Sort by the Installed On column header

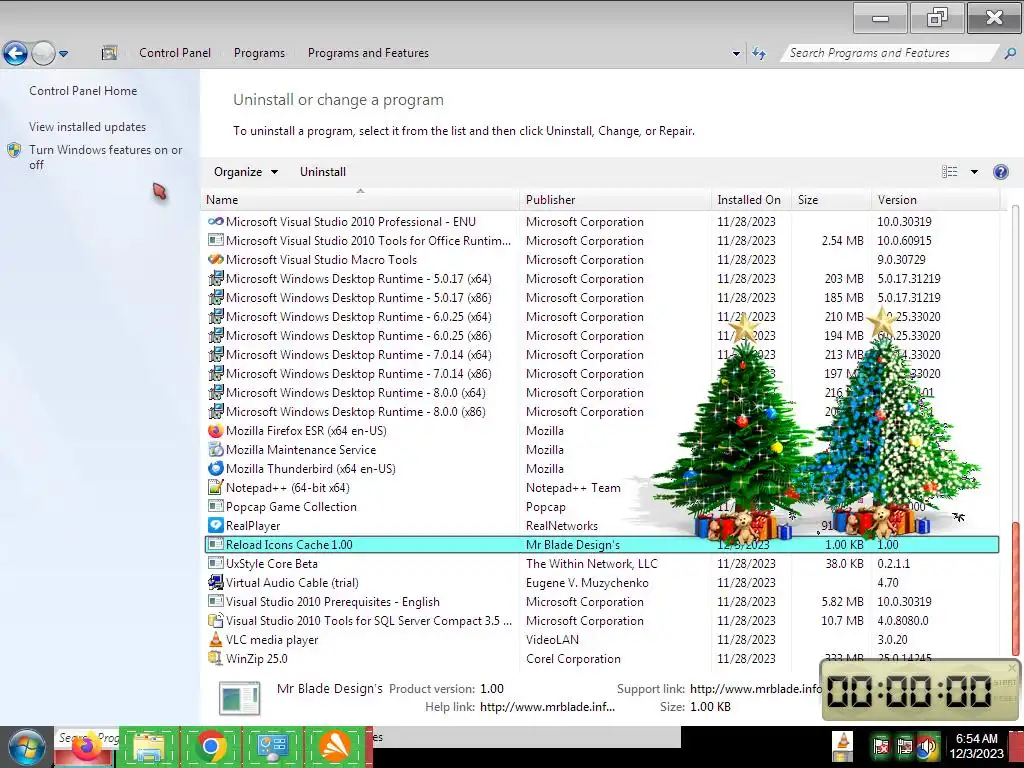click(751, 200)
